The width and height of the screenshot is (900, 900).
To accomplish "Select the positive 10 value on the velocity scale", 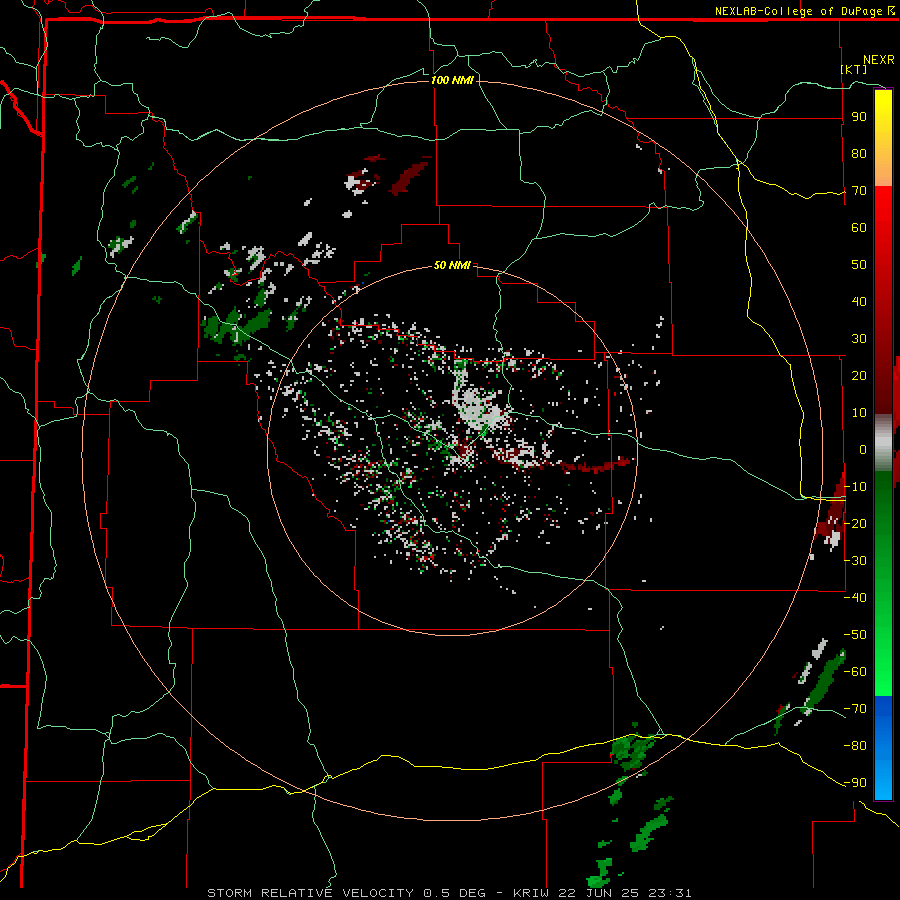I will pyautogui.click(x=859, y=413).
